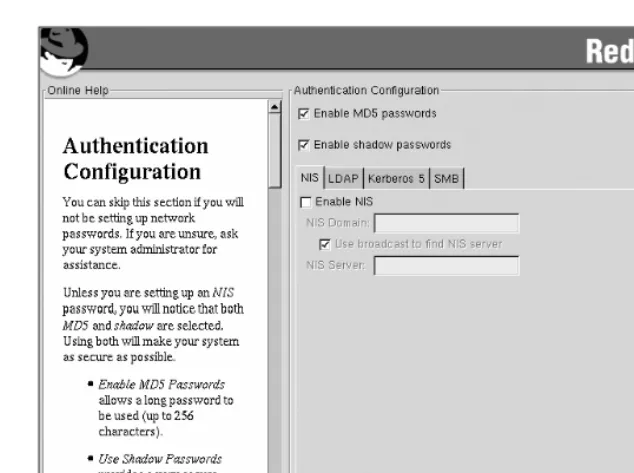The width and height of the screenshot is (634, 473).
Task: Click the italic 'NIS' word in help text
Action: [223, 292]
